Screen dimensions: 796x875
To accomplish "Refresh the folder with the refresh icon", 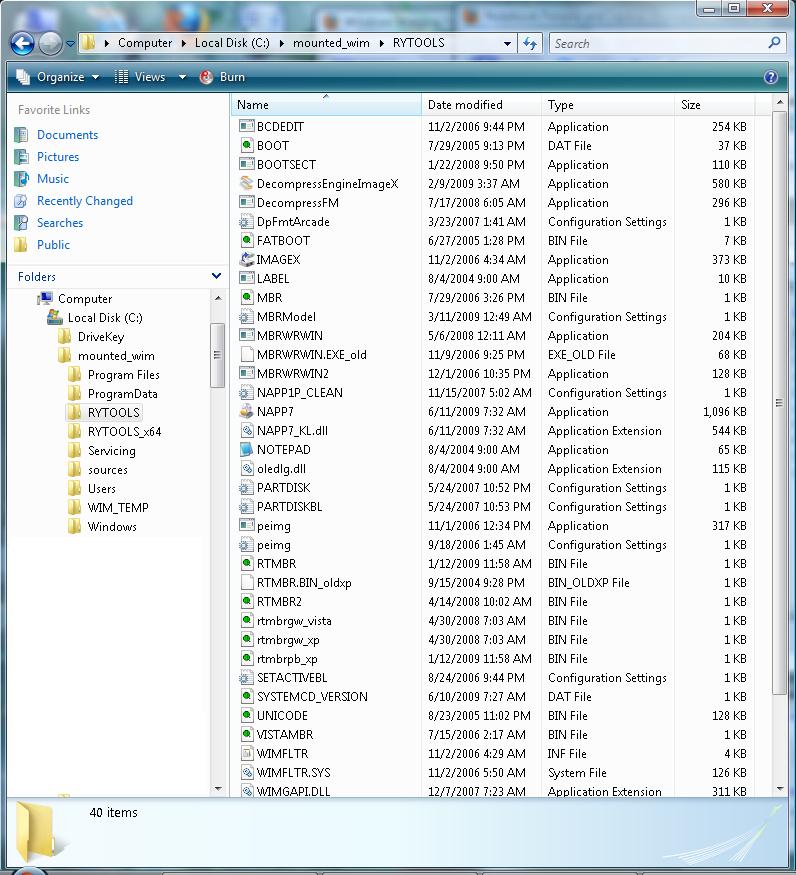I will point(530,43).
